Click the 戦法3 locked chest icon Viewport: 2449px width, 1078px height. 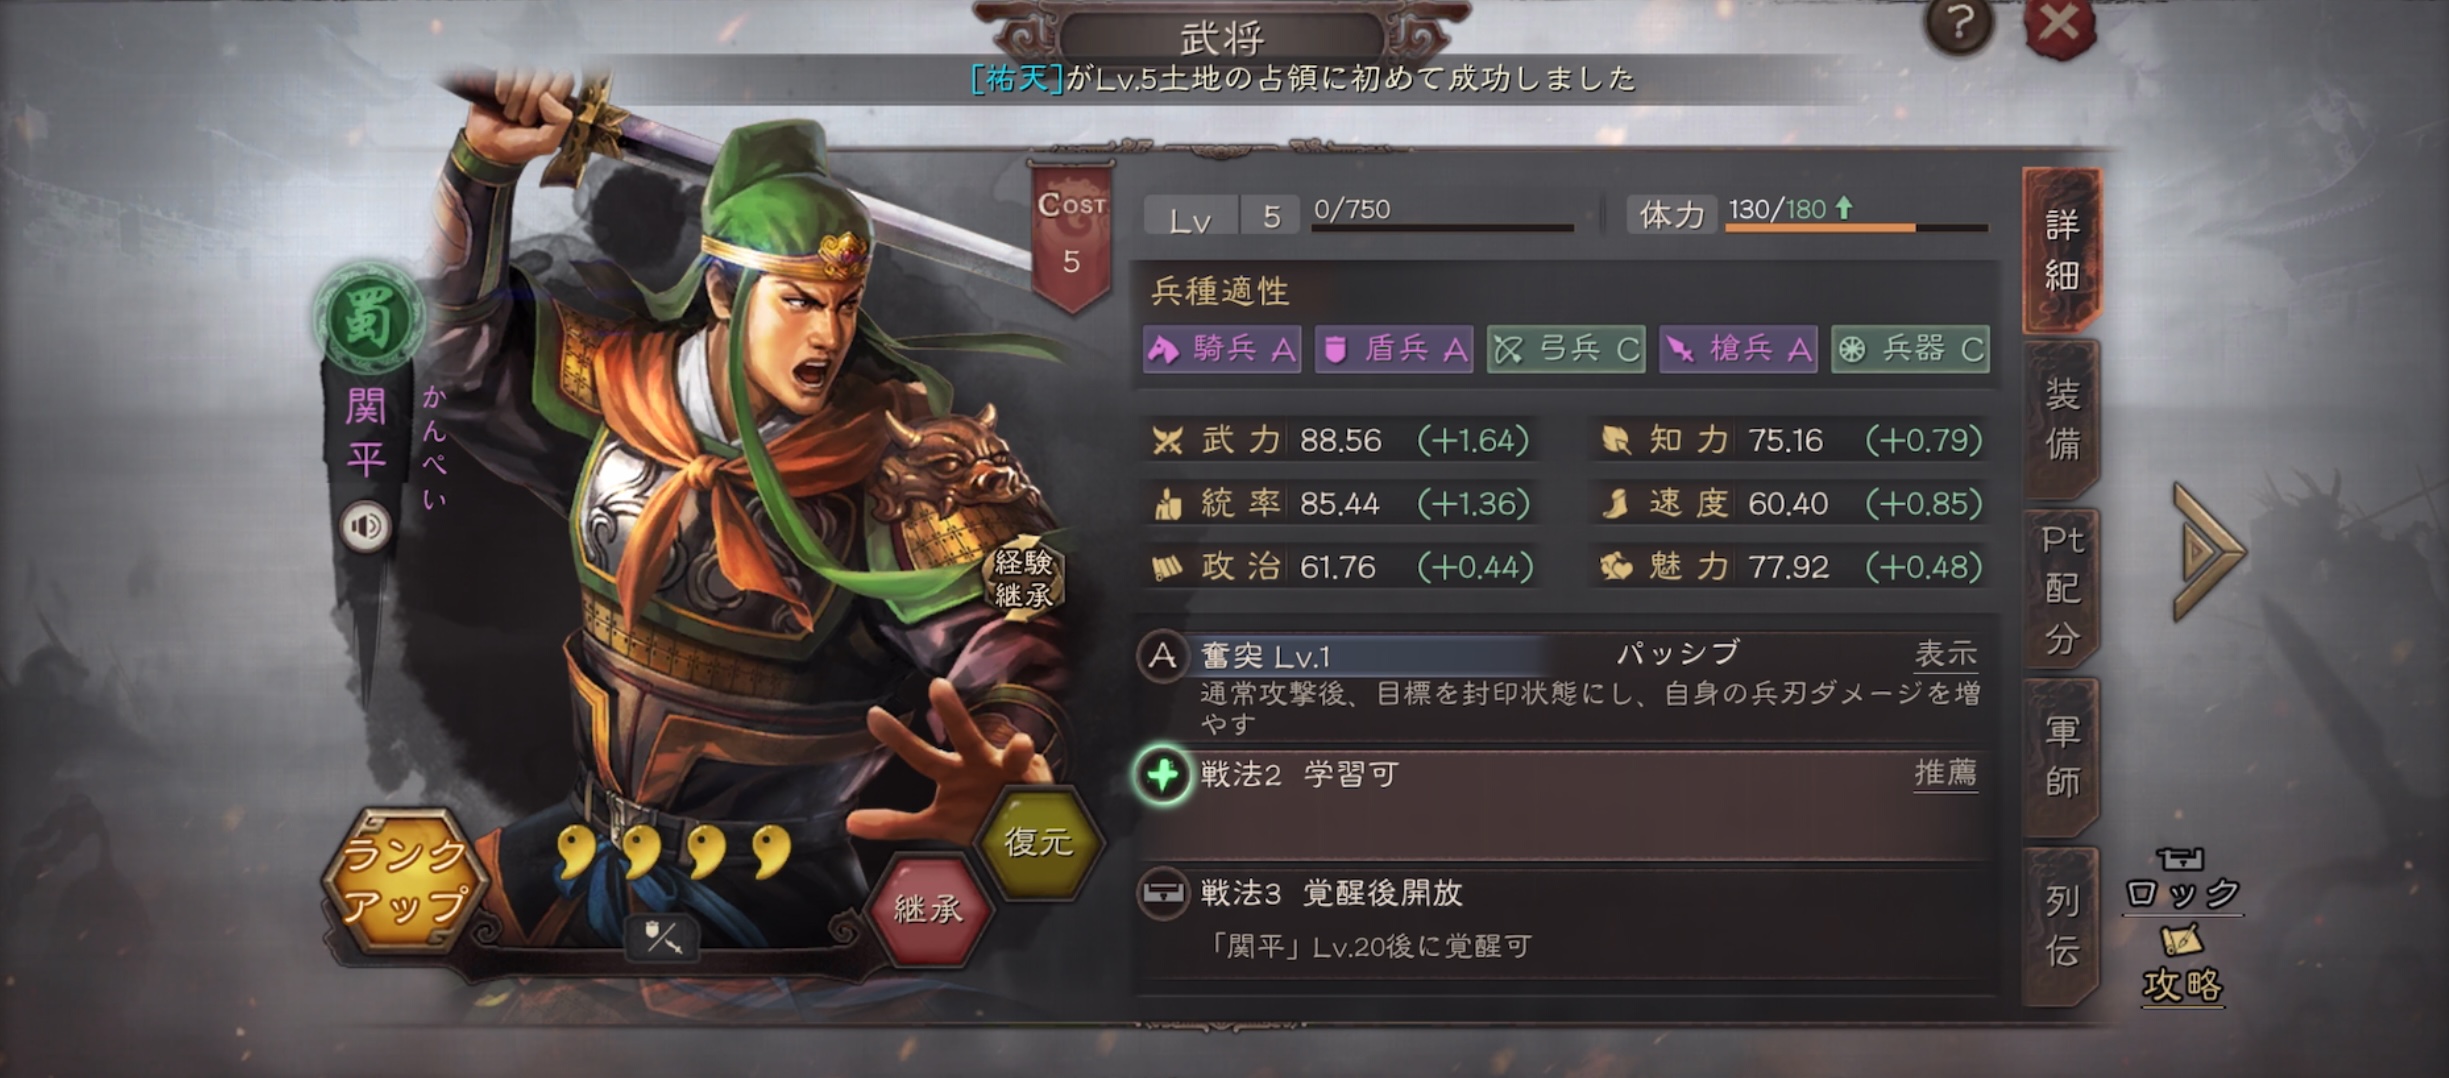coord(1163,892)
